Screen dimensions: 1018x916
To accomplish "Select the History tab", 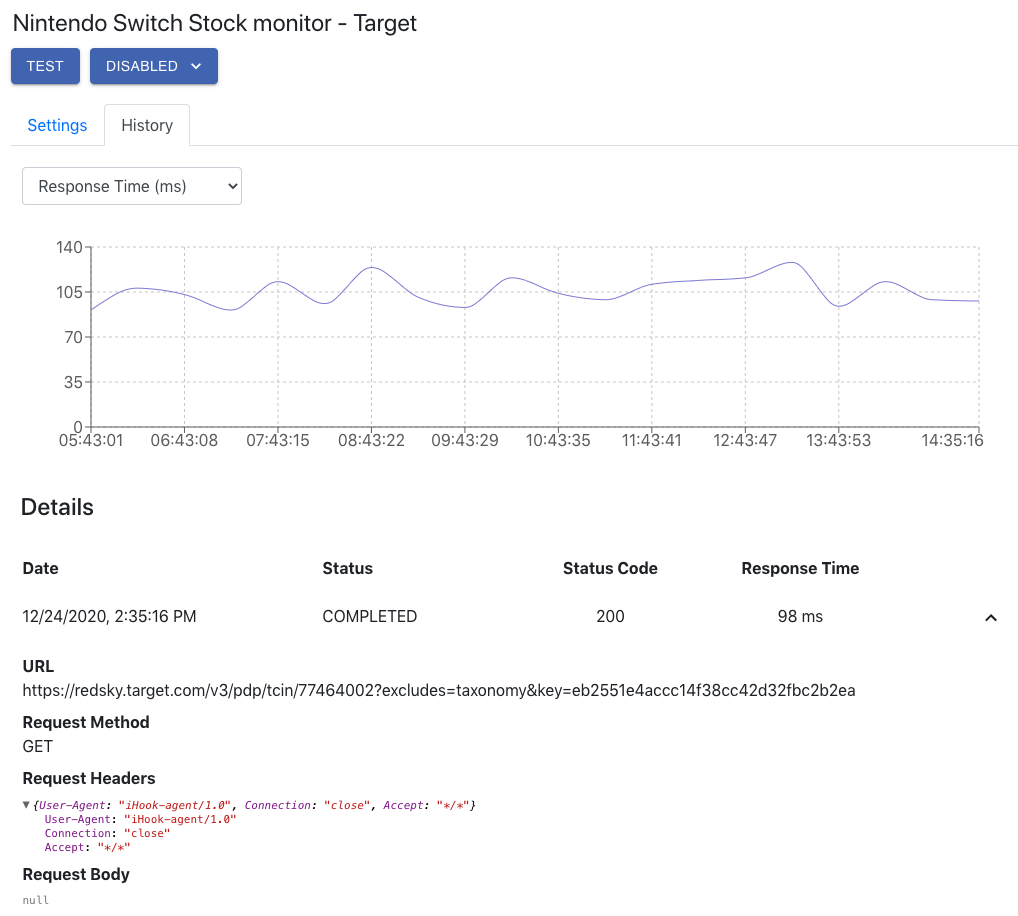I will [x=147, y=125].
